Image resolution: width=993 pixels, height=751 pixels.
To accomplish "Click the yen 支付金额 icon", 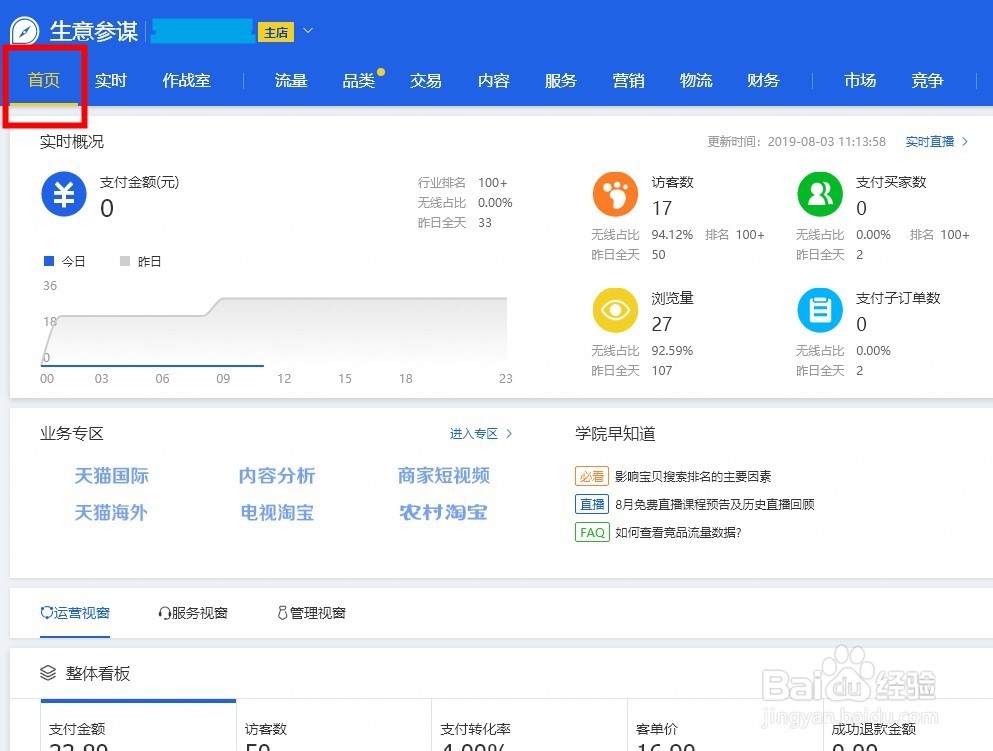I will pyautogui.click(x=63, y=194).
